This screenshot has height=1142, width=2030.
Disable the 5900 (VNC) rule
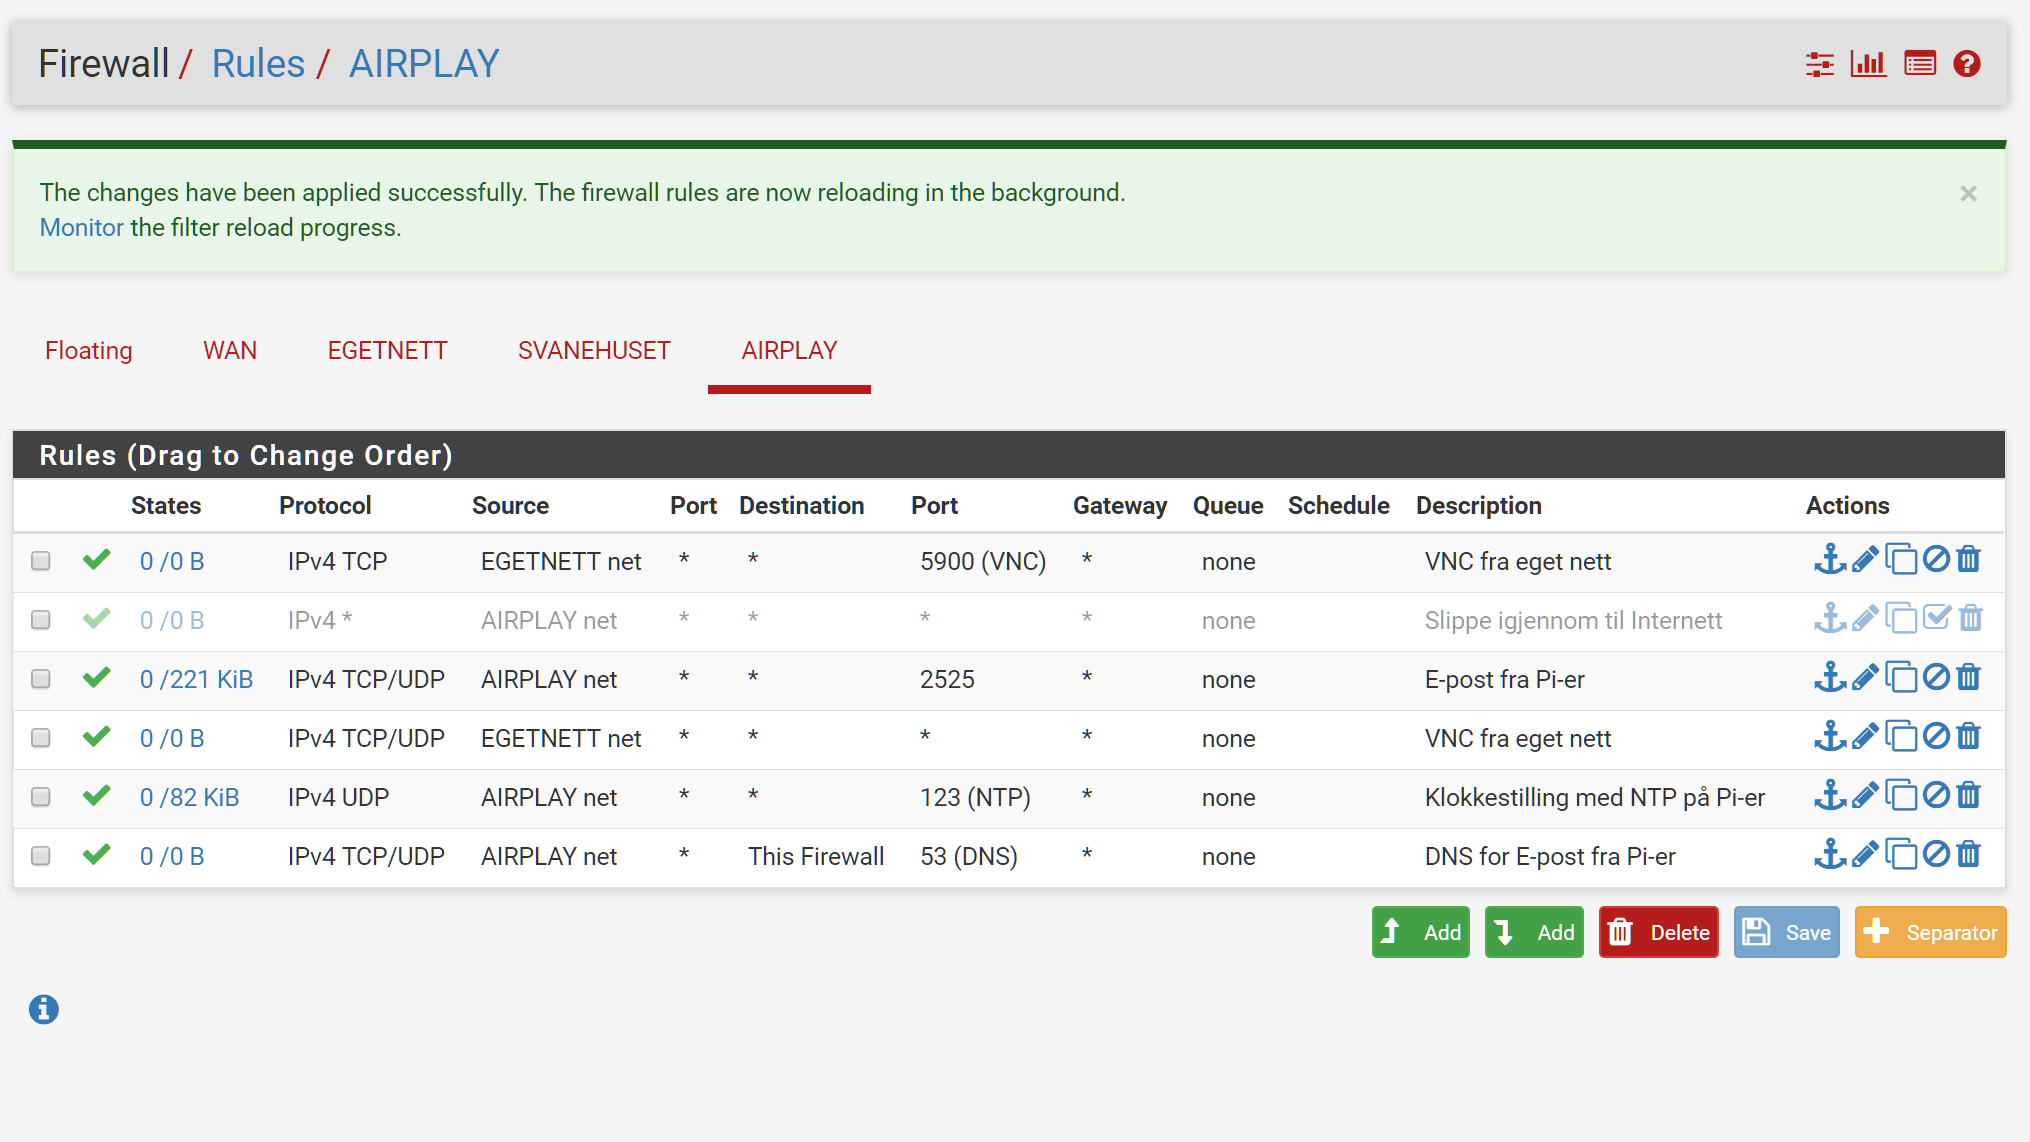[x=1937, y=559]
